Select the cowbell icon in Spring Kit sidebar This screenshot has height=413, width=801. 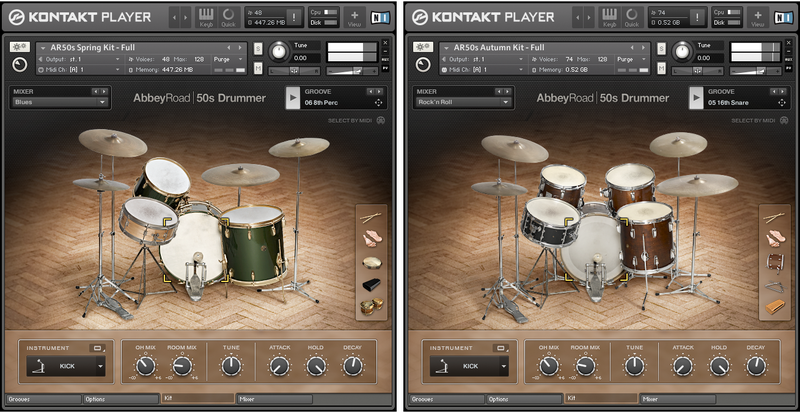pyautogui.click(x=371, y=285)
